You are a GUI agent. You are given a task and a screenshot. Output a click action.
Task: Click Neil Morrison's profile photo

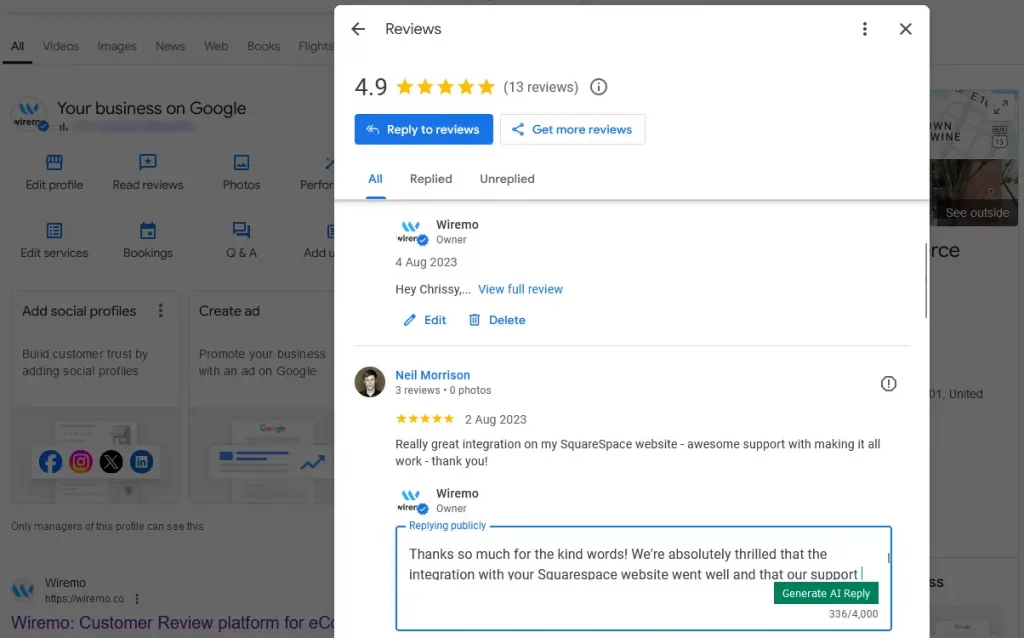[370, 382]
